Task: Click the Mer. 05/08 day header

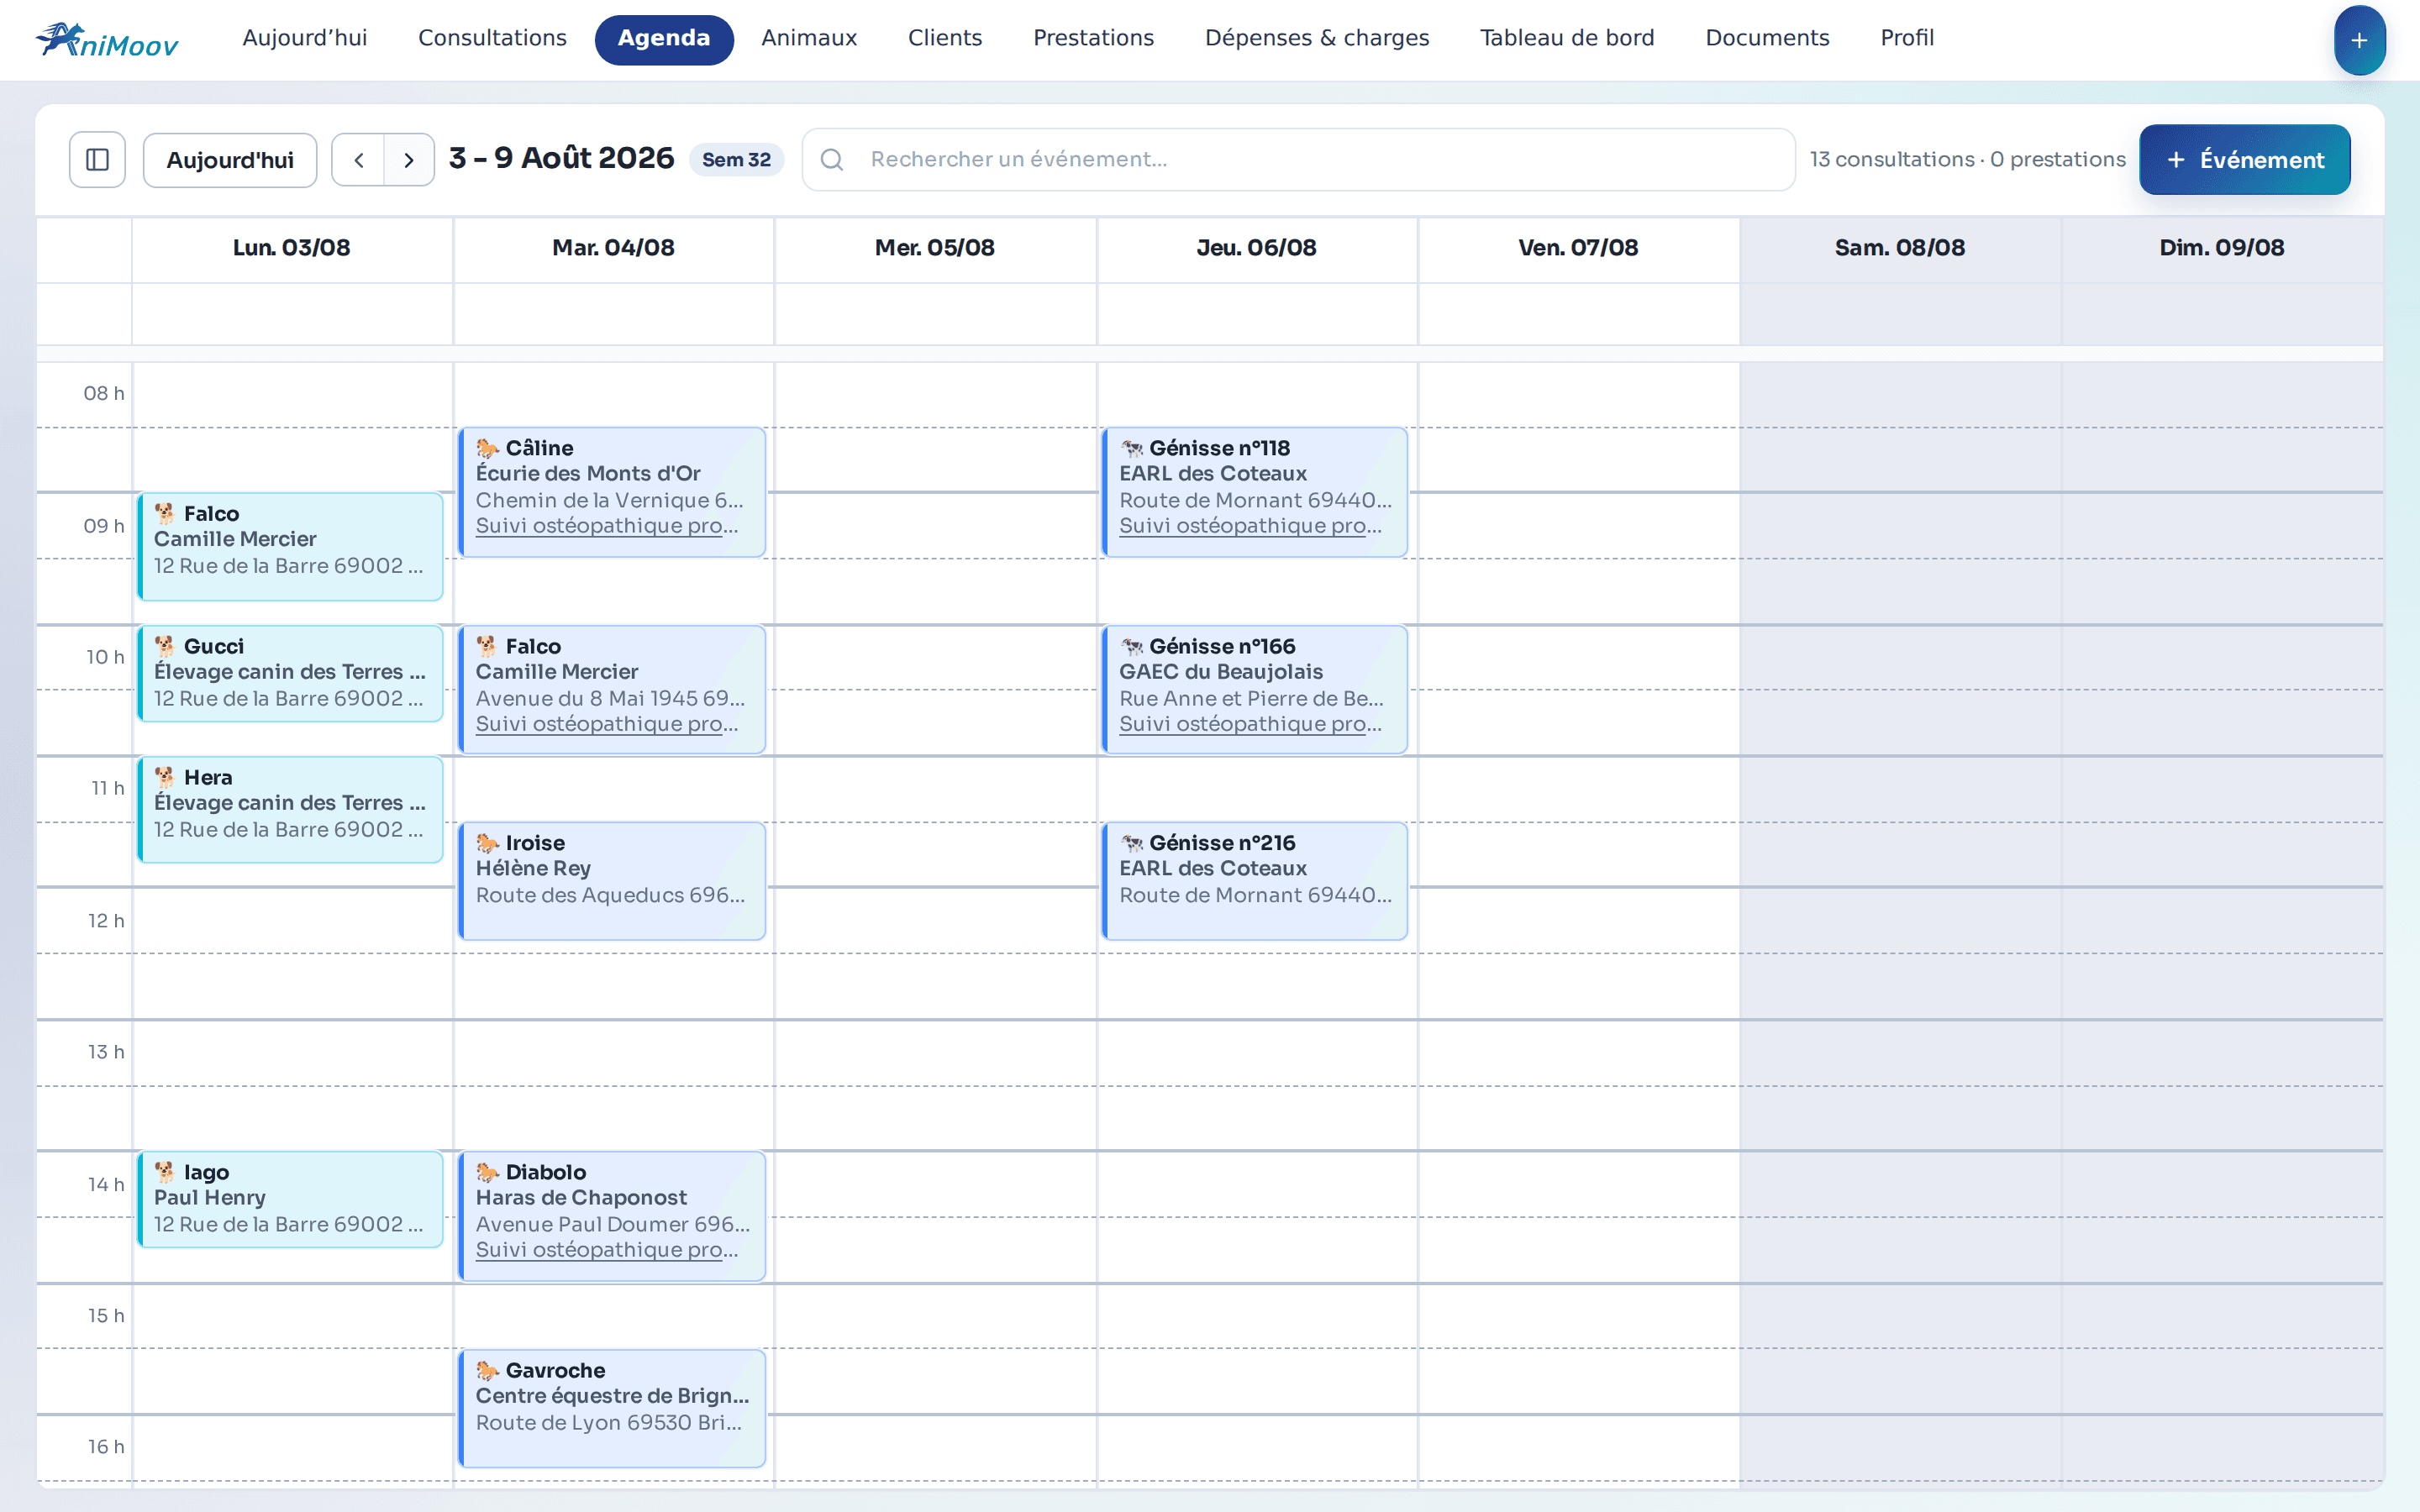Action: pyautogui.click(x=935, y=248)
